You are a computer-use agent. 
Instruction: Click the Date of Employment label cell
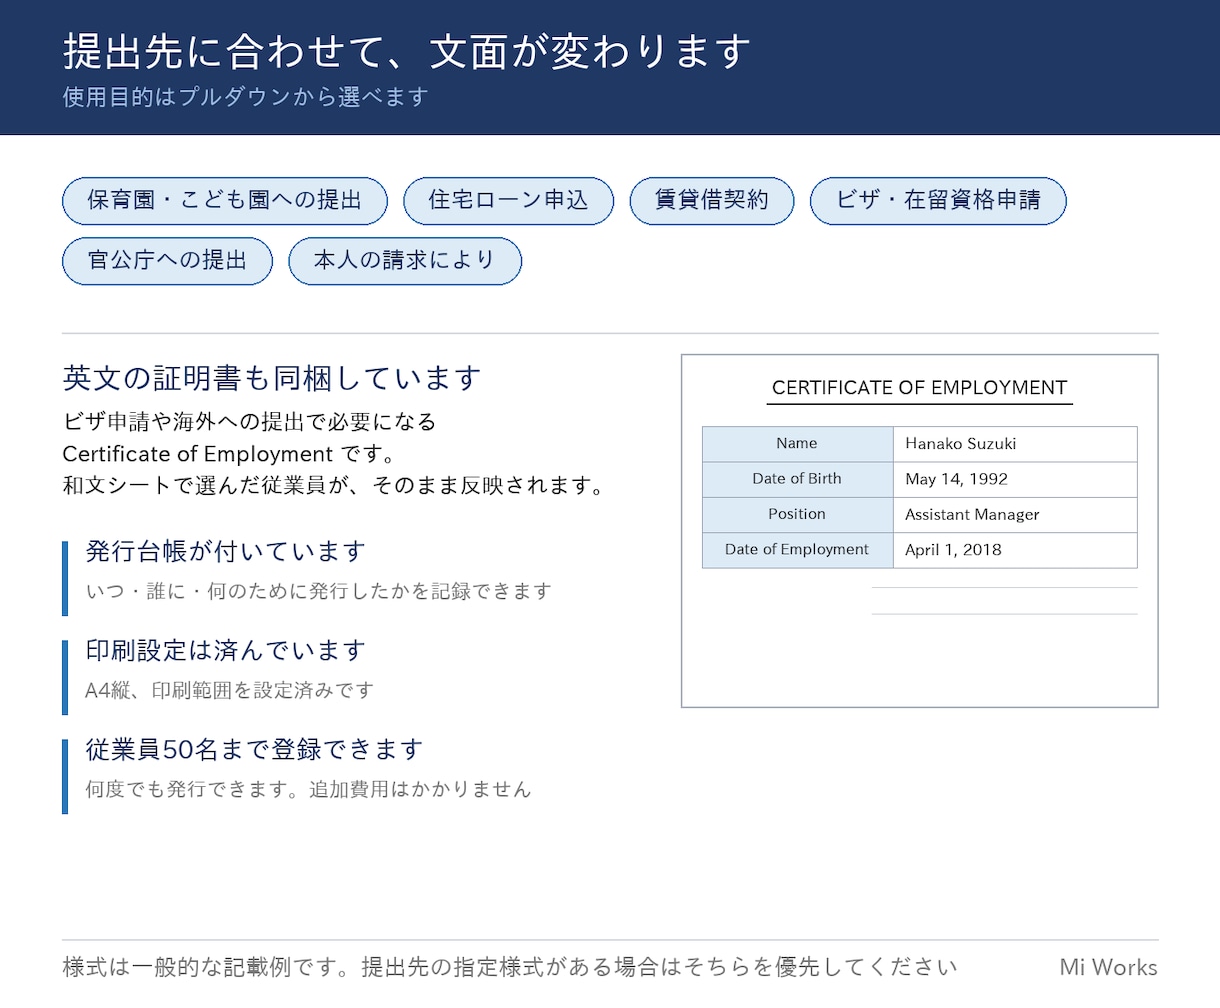tap(797, 550)
